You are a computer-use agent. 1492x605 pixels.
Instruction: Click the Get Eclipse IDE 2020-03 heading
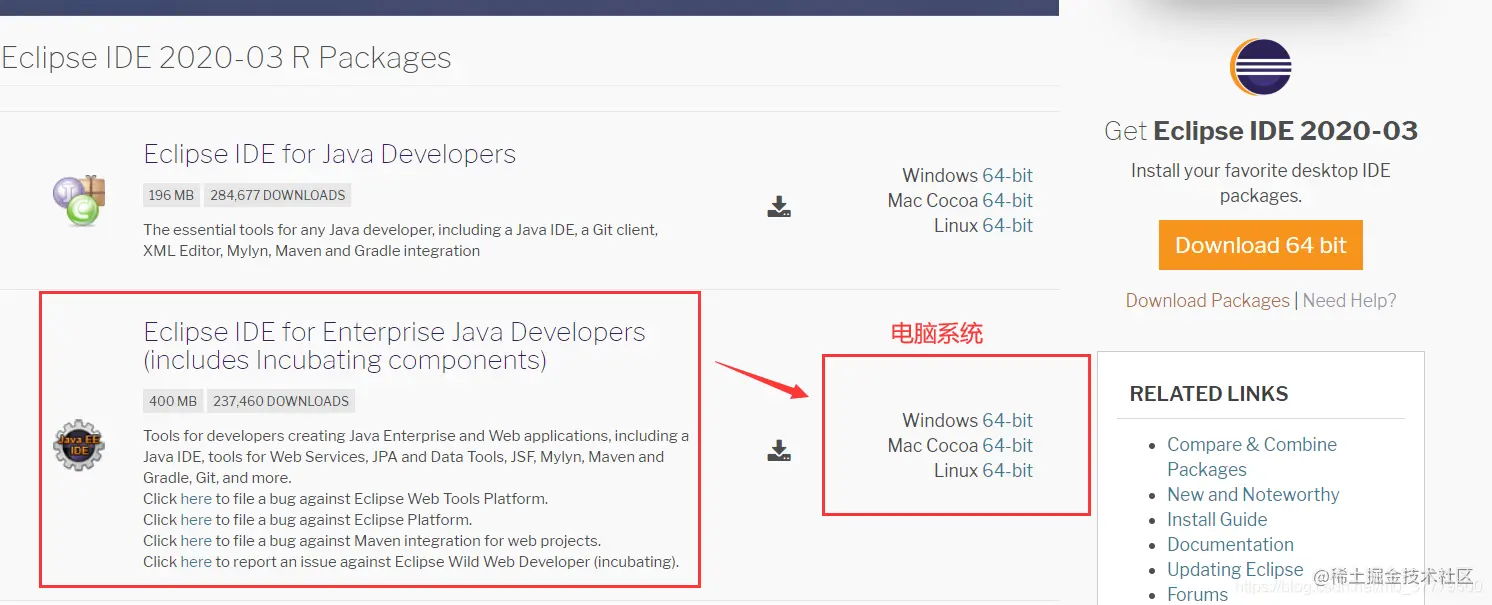1260,131
